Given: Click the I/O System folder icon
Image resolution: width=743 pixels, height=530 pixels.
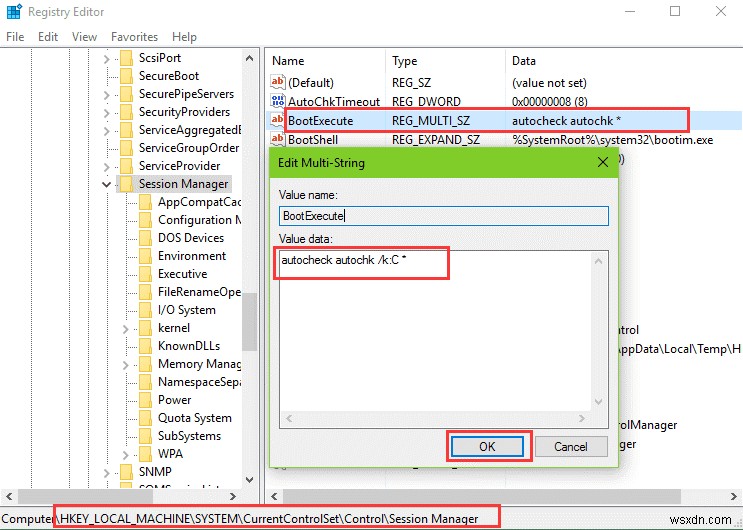Looking at the screenshot, I should click(x=145, y=311).
